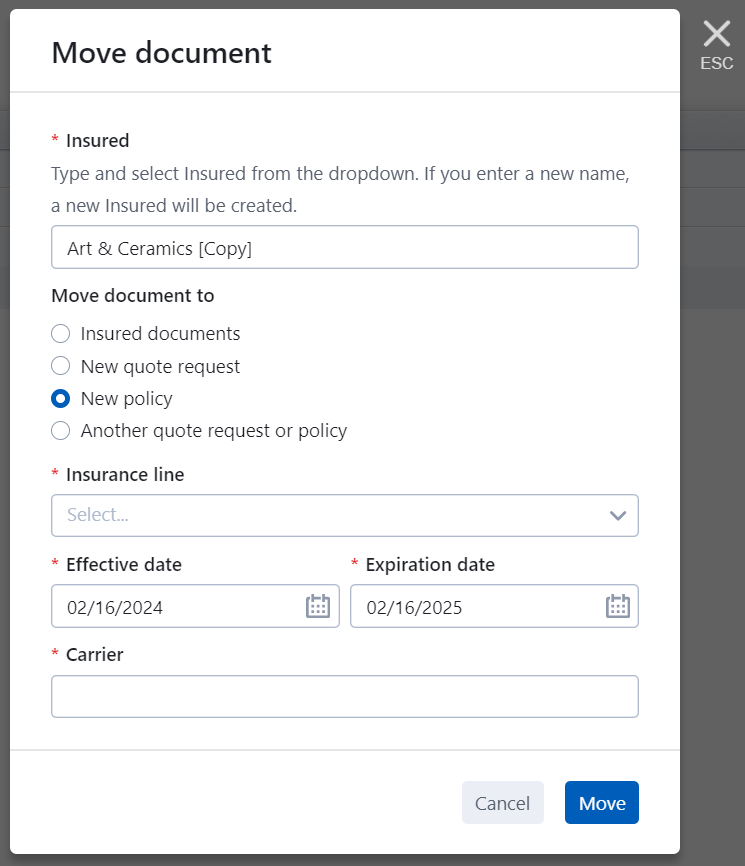745x866 pixels.
Task: Click the Insurance line chevron arrow
Action: [x=617, y=516]
